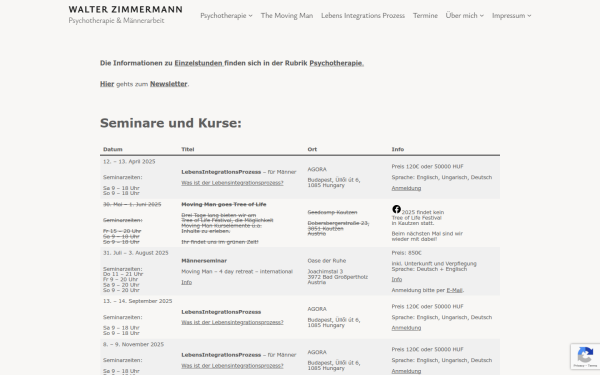
Task: Select the date '12. – 13. April 2025'
Action: [x=129, y=161]
